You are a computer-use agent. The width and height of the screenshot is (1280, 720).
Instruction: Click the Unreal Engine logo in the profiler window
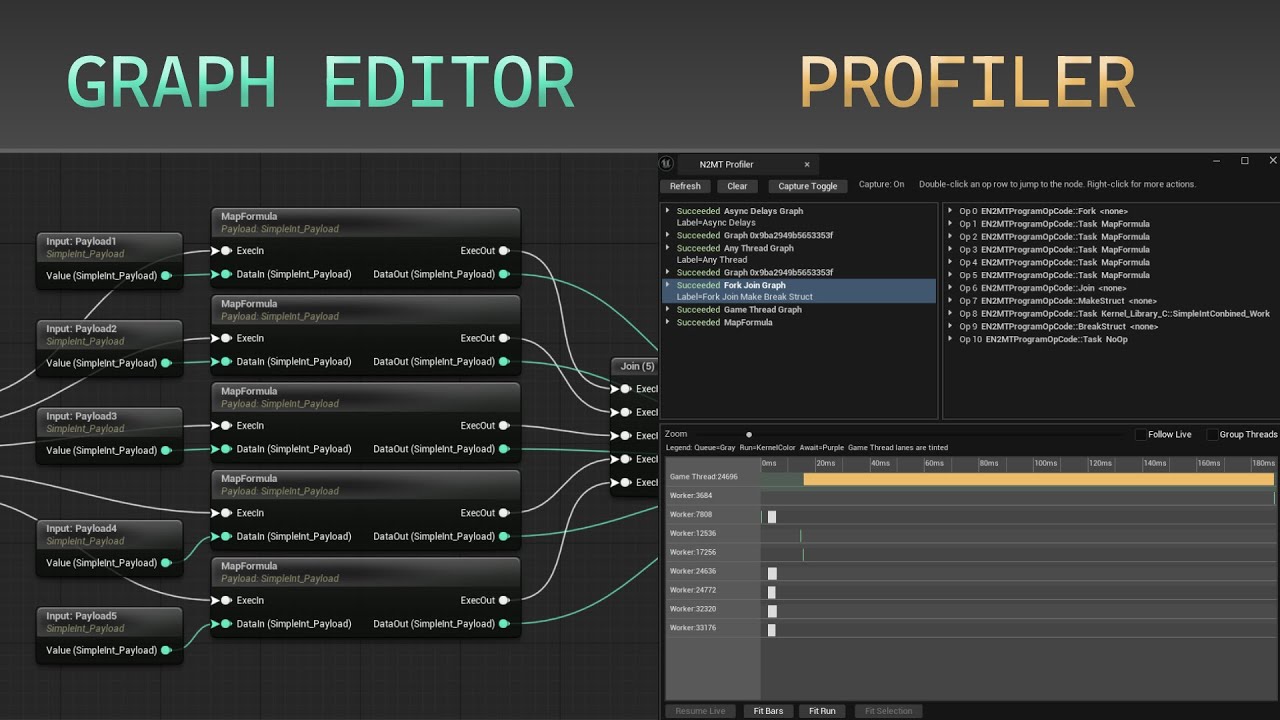667,163
